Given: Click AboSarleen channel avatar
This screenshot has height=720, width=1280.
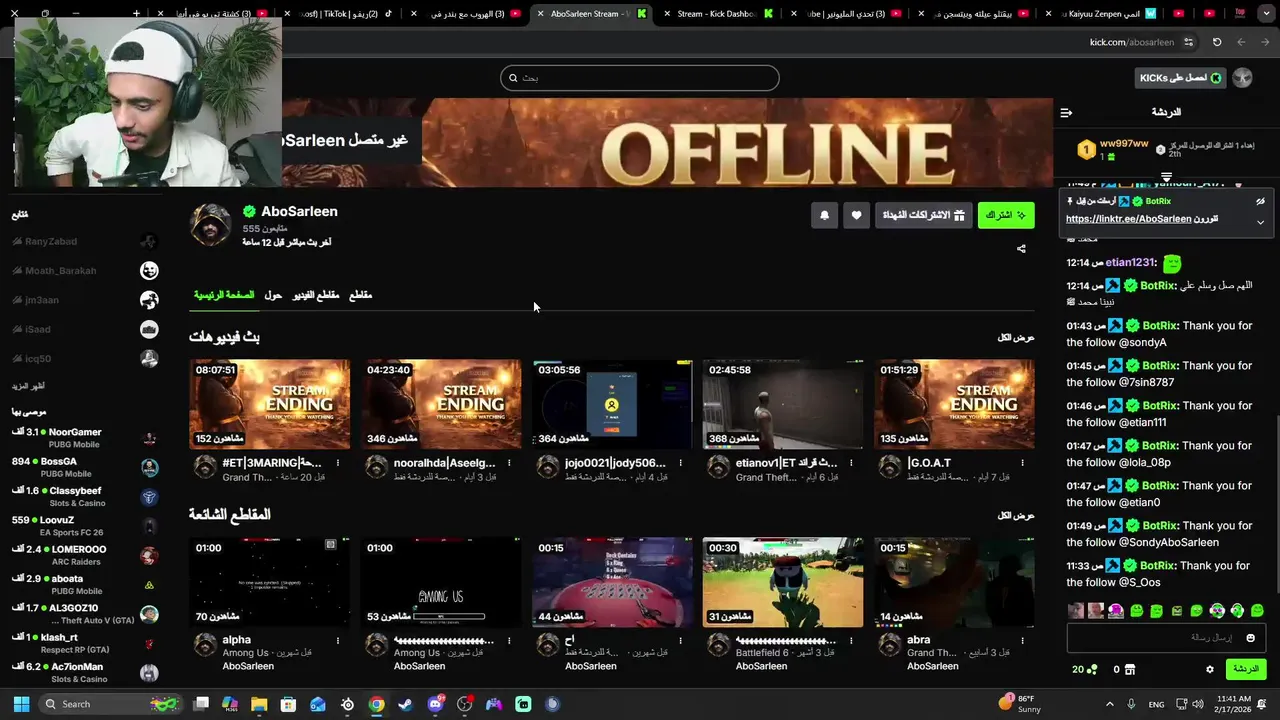Looking at the screenshot, I should coord(211,225).
